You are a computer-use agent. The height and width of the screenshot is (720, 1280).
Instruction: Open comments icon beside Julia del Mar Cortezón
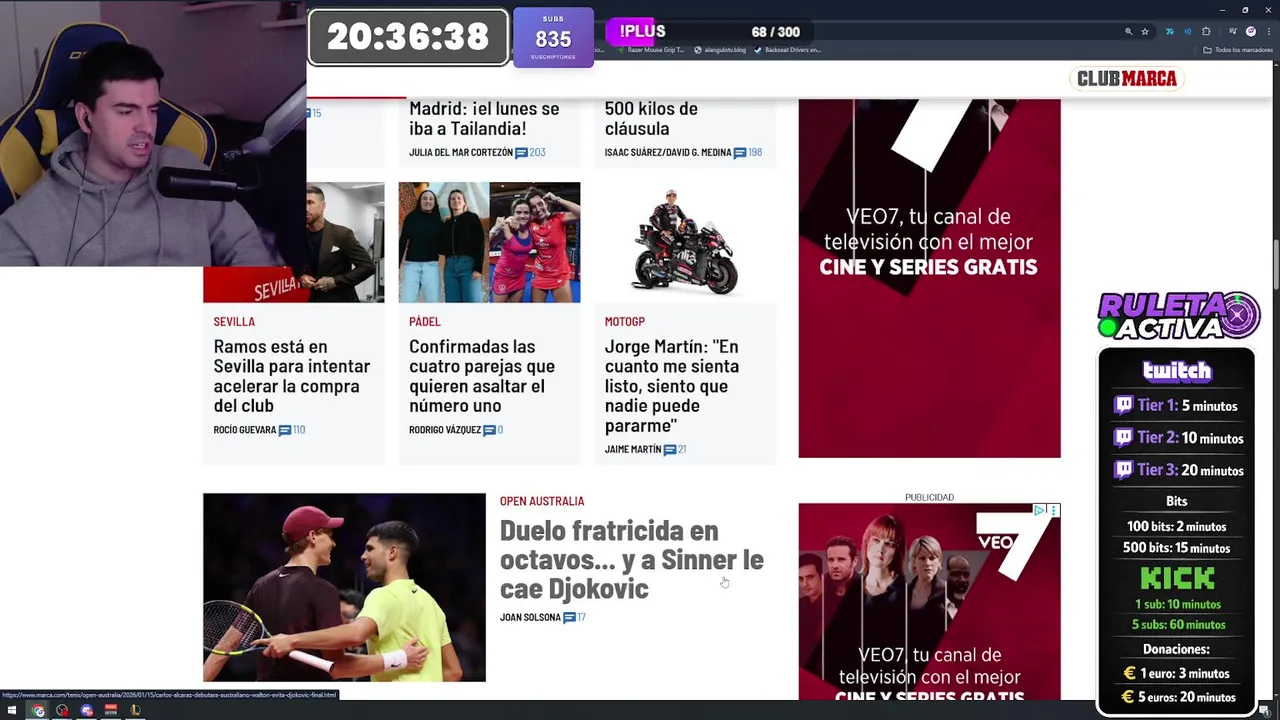pyautogui.click(x=521, y=153)
